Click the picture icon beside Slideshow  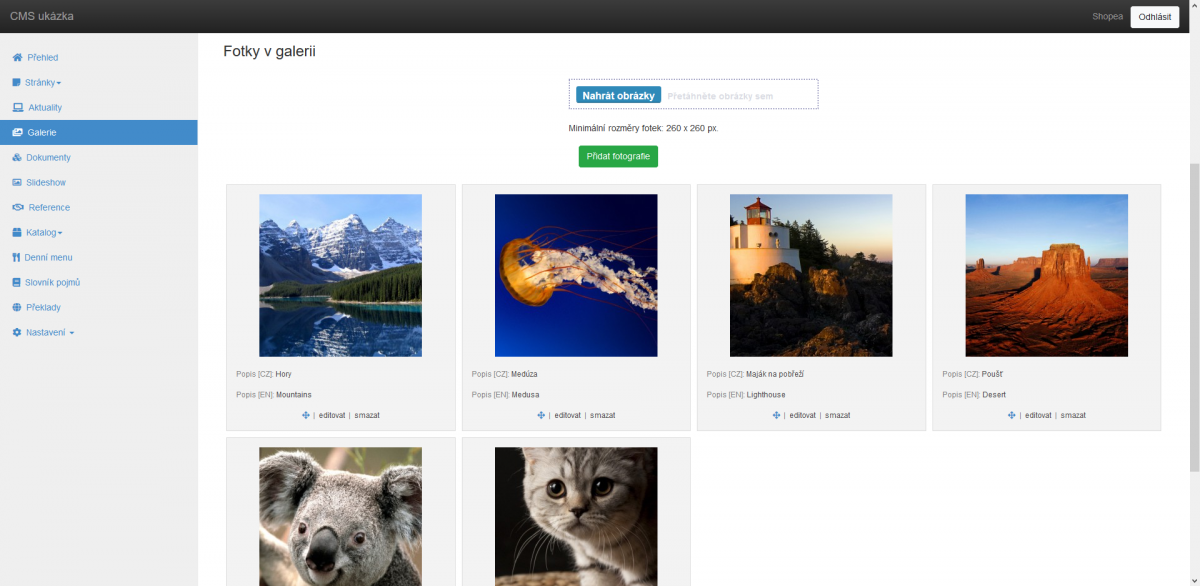(17, 183)
